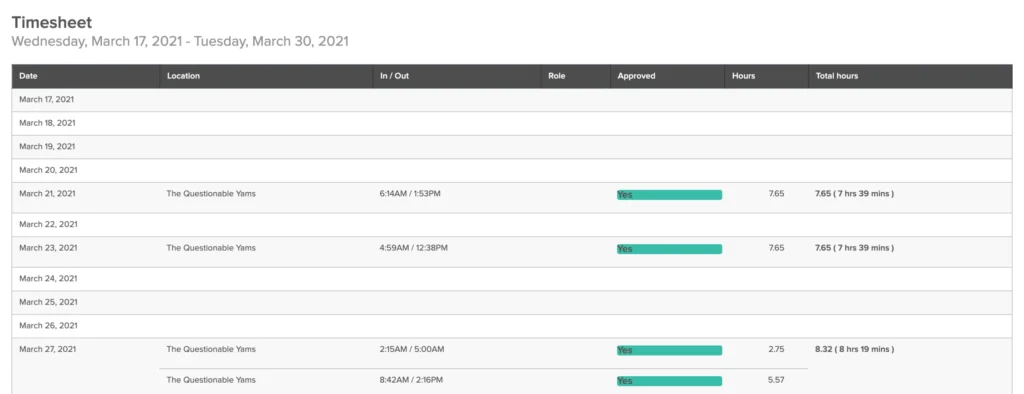1024x394 pixels.
Task: Click the 4:59AM / 12:38PM time entry
Action: click(413, 248)
